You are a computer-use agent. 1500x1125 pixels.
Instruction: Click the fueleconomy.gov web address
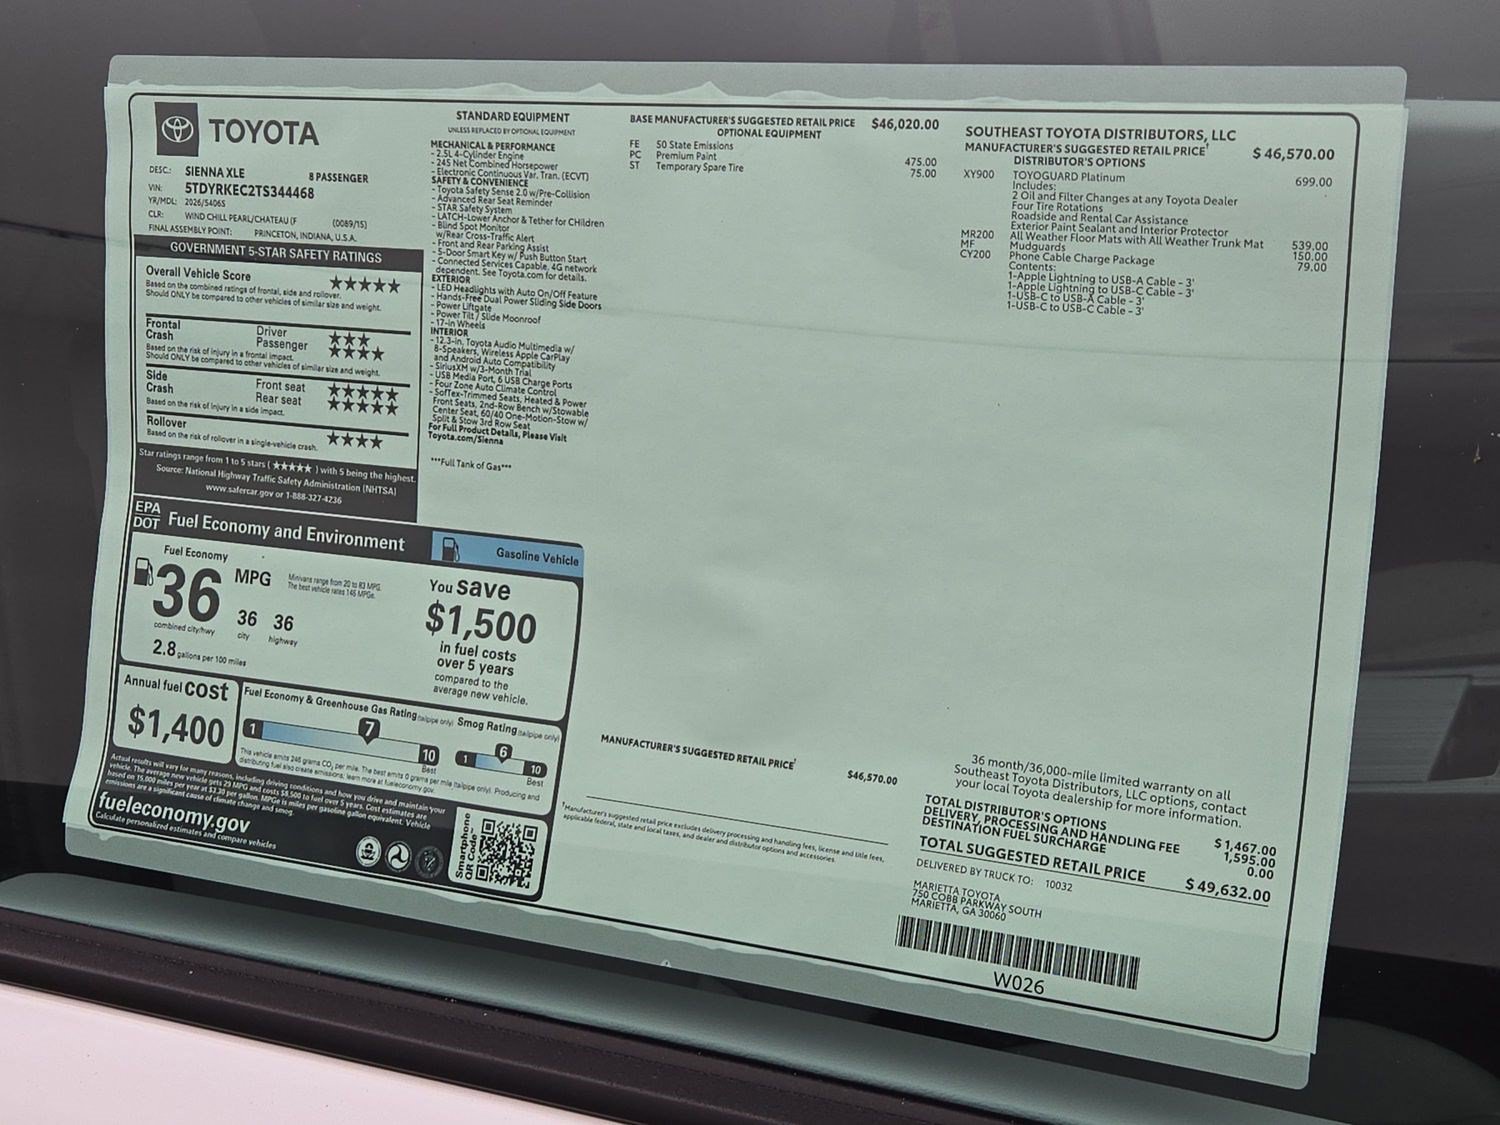point(173,814)
